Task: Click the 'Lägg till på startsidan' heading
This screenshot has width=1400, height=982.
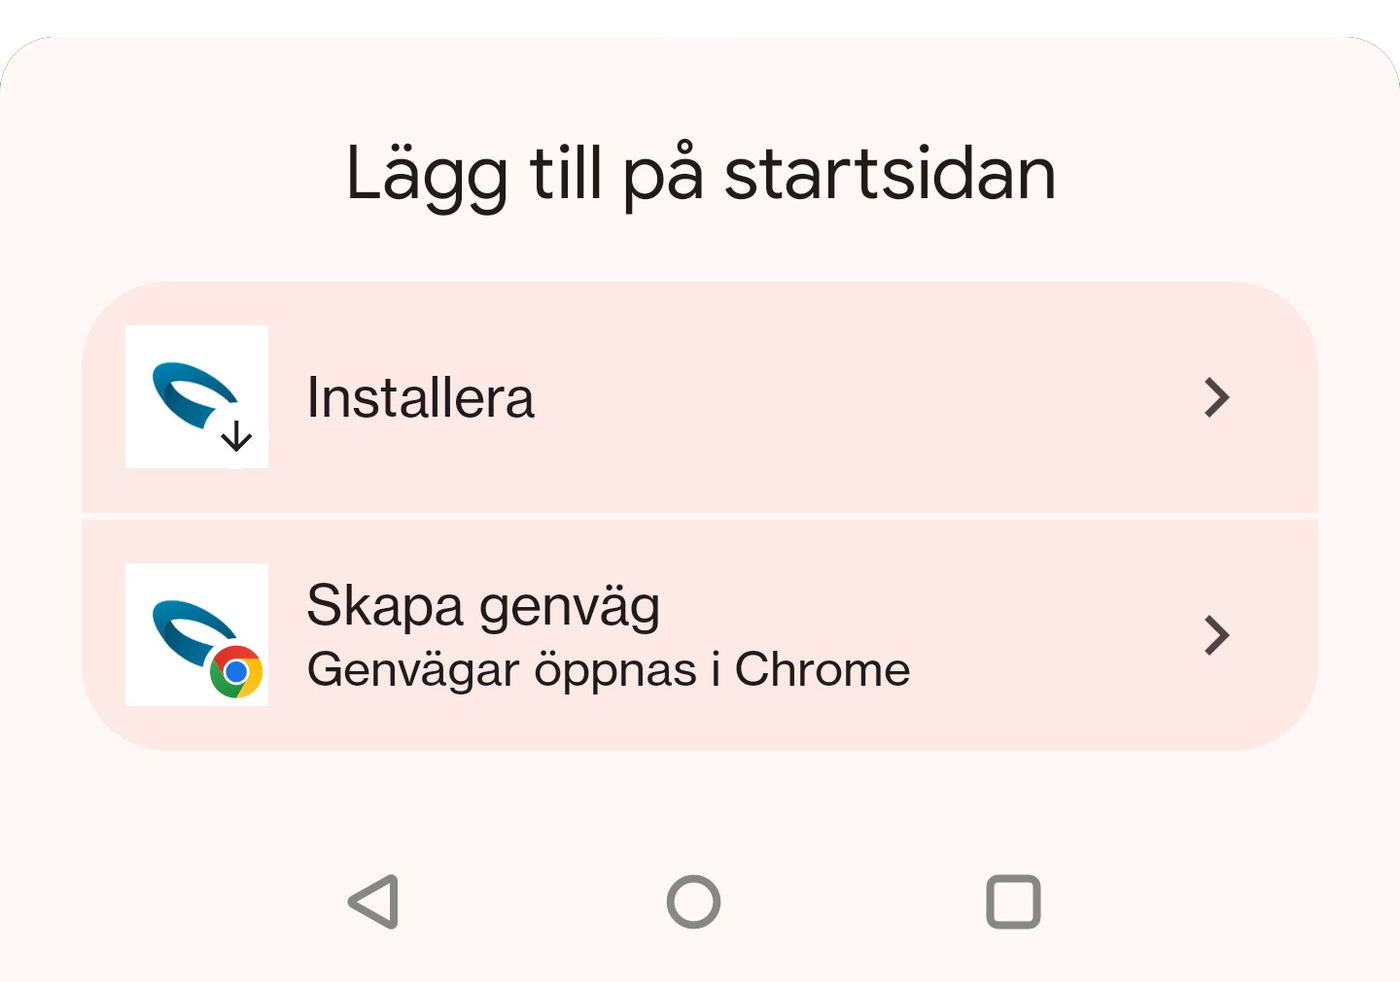Action: point(700,174)
